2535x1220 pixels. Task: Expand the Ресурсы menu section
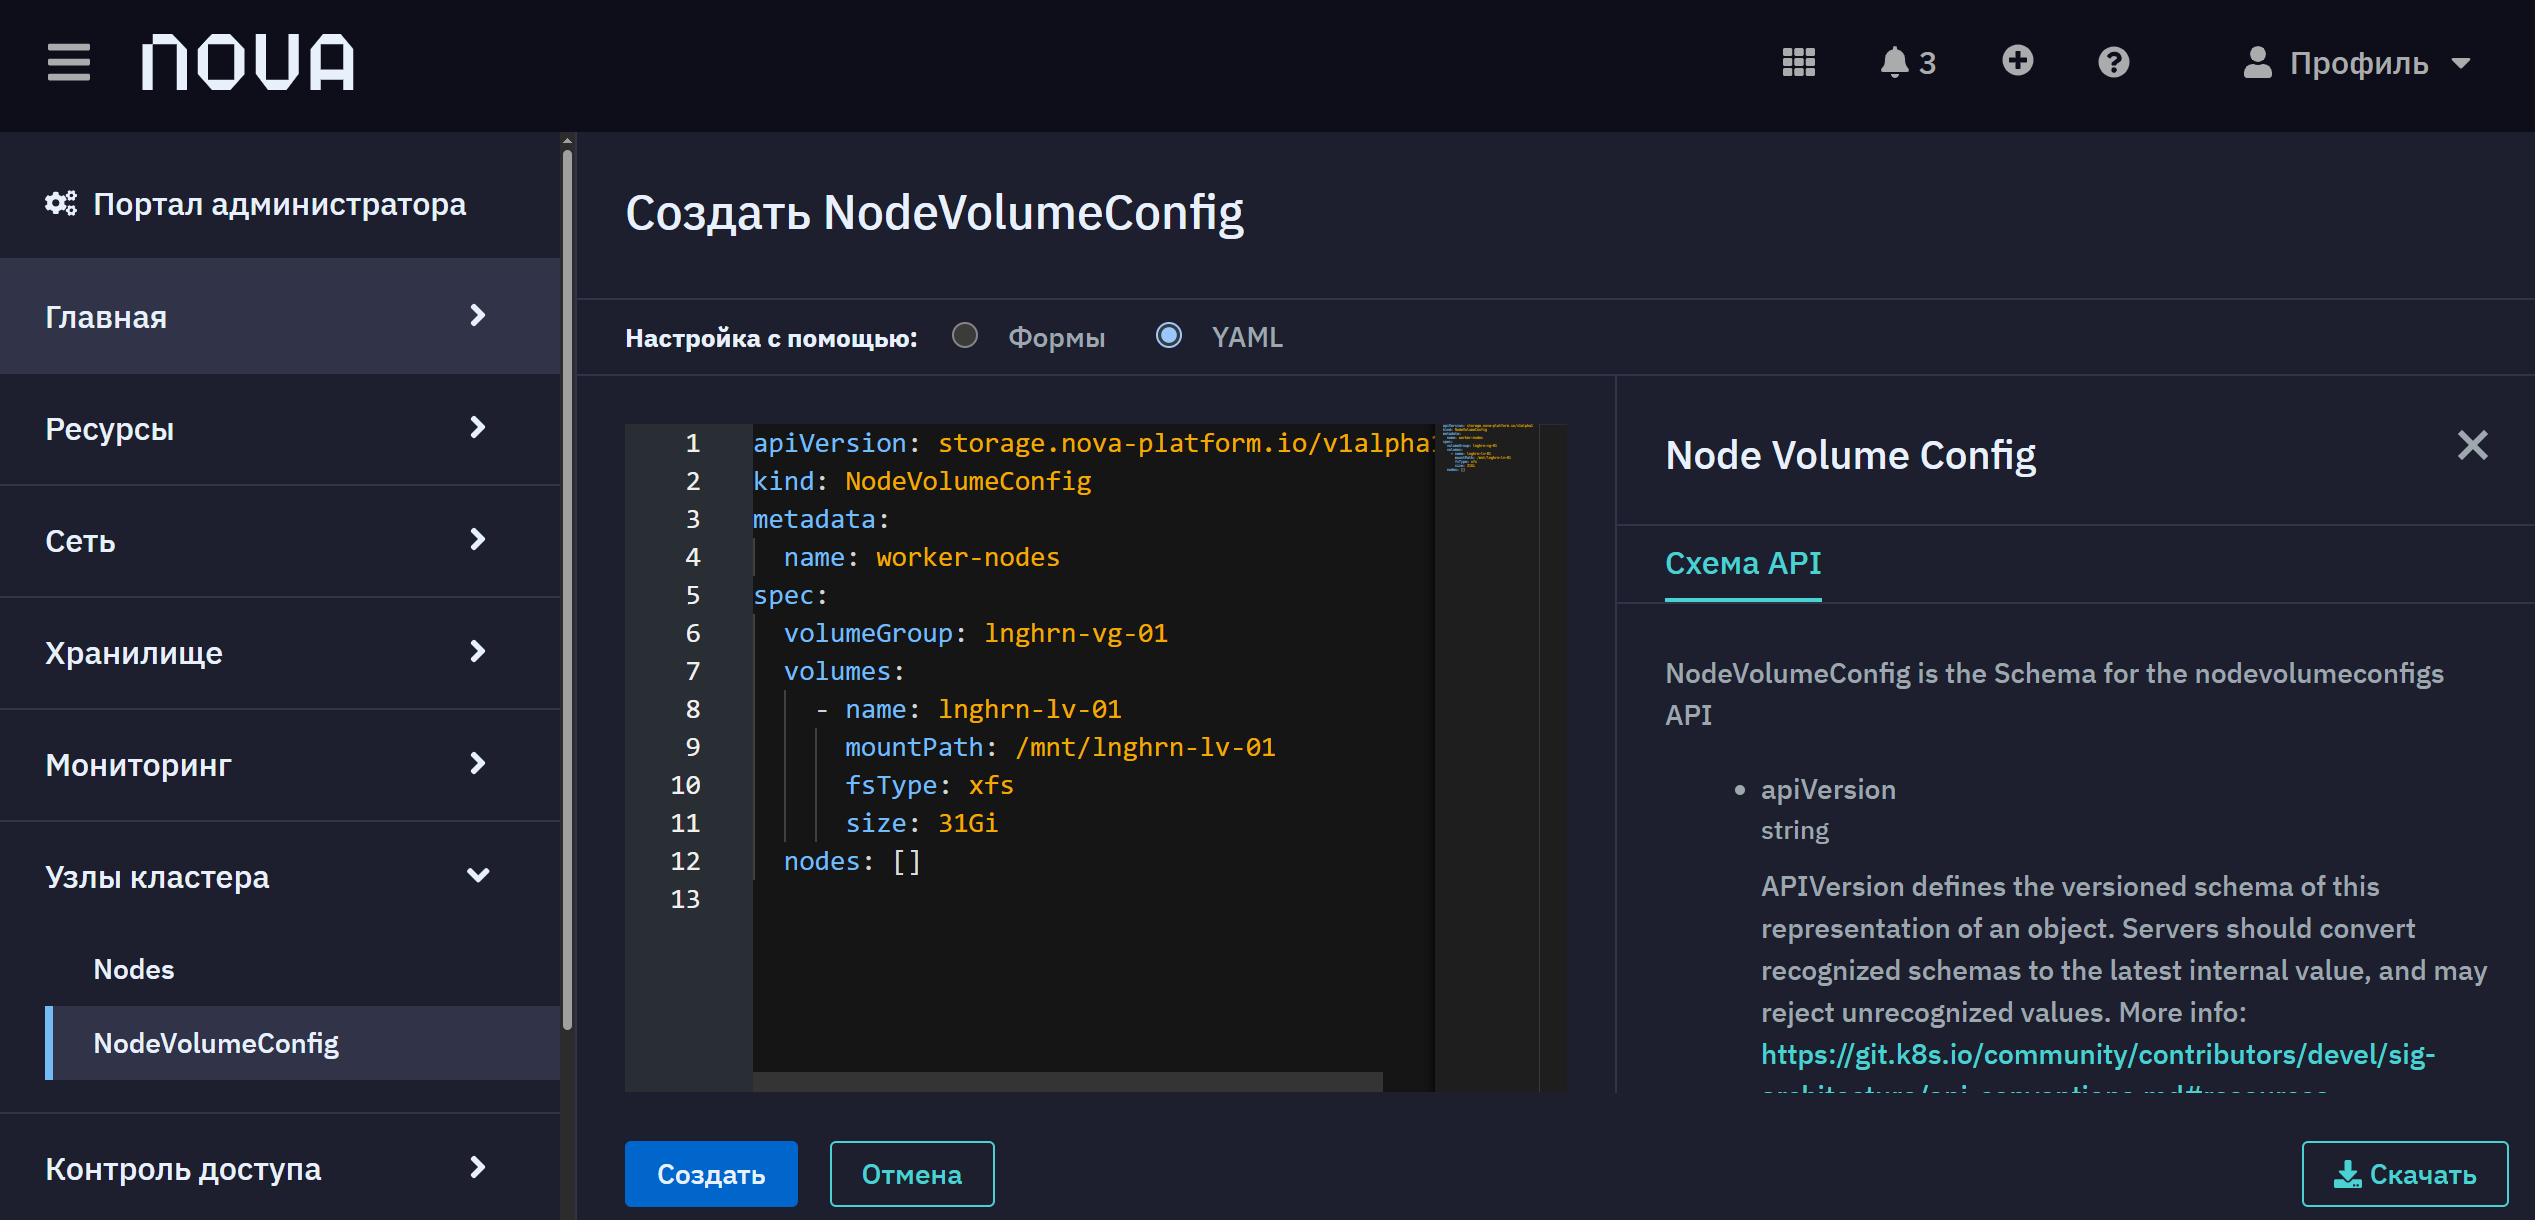point(280,428)
